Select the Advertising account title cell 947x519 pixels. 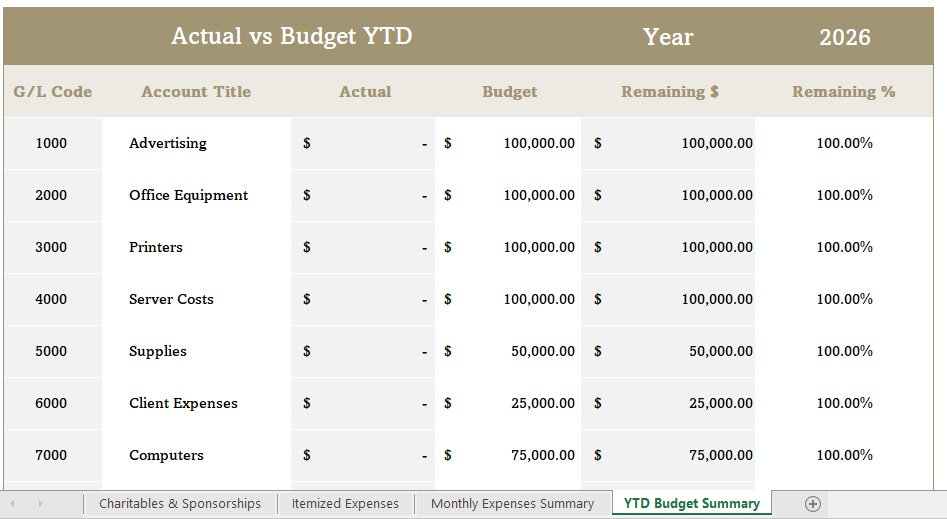pyautogui.click(x=196, y=143)
